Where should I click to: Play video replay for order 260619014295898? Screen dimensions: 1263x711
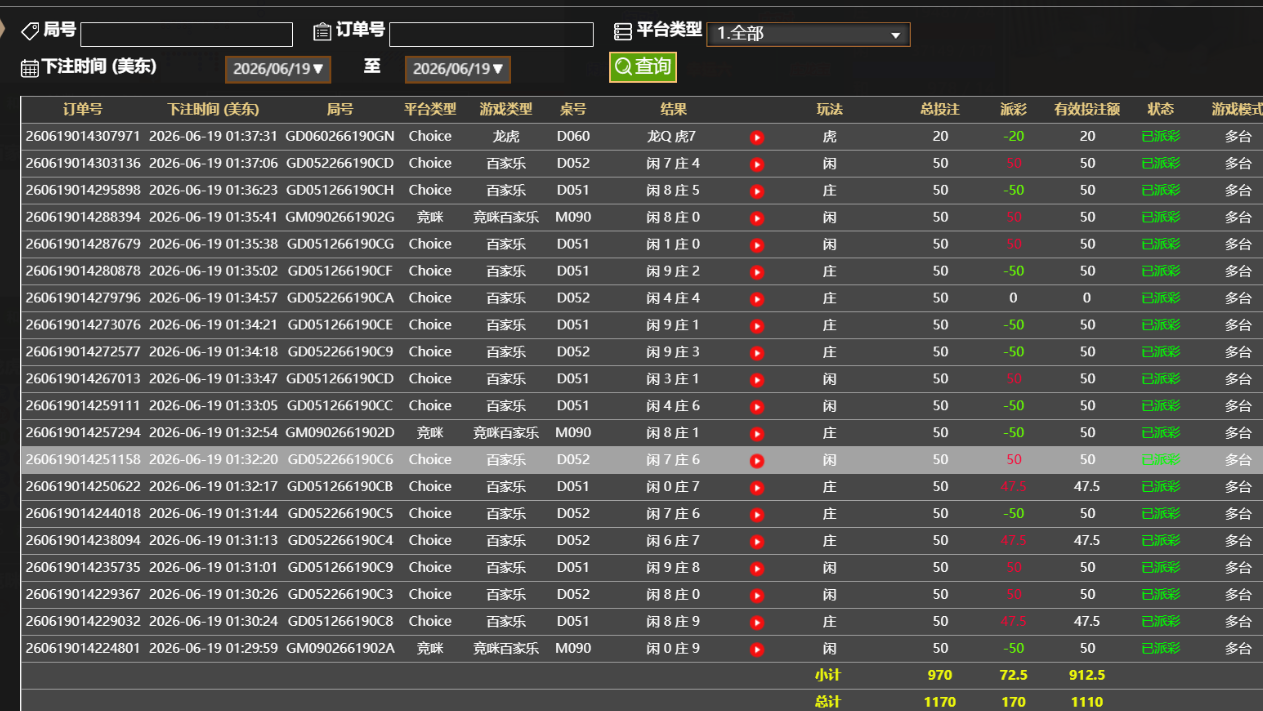pos(757,191)
